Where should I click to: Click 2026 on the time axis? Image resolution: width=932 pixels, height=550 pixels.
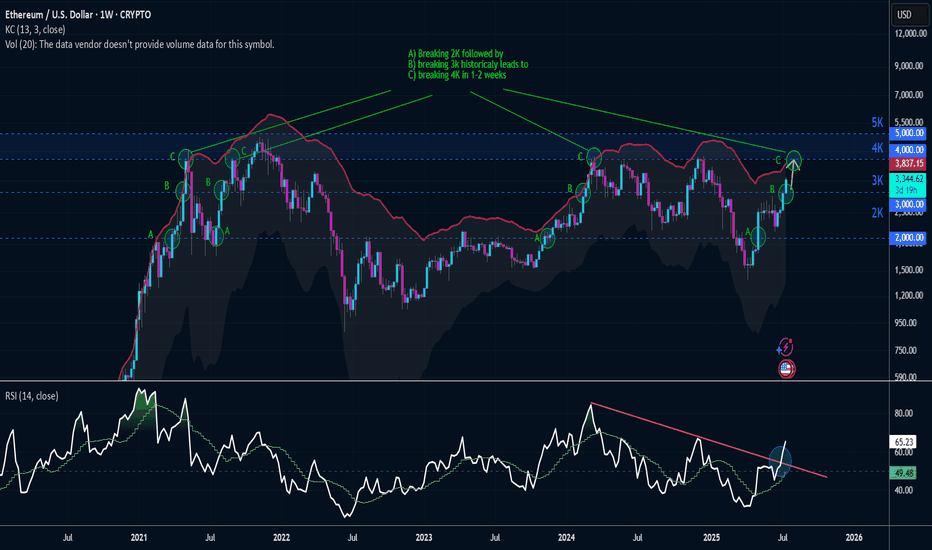(x=854, y=537)
